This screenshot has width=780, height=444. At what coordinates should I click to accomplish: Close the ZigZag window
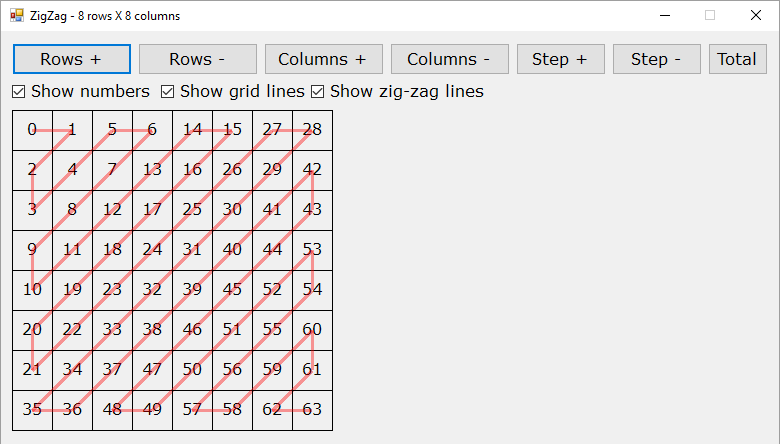(756, 15)
